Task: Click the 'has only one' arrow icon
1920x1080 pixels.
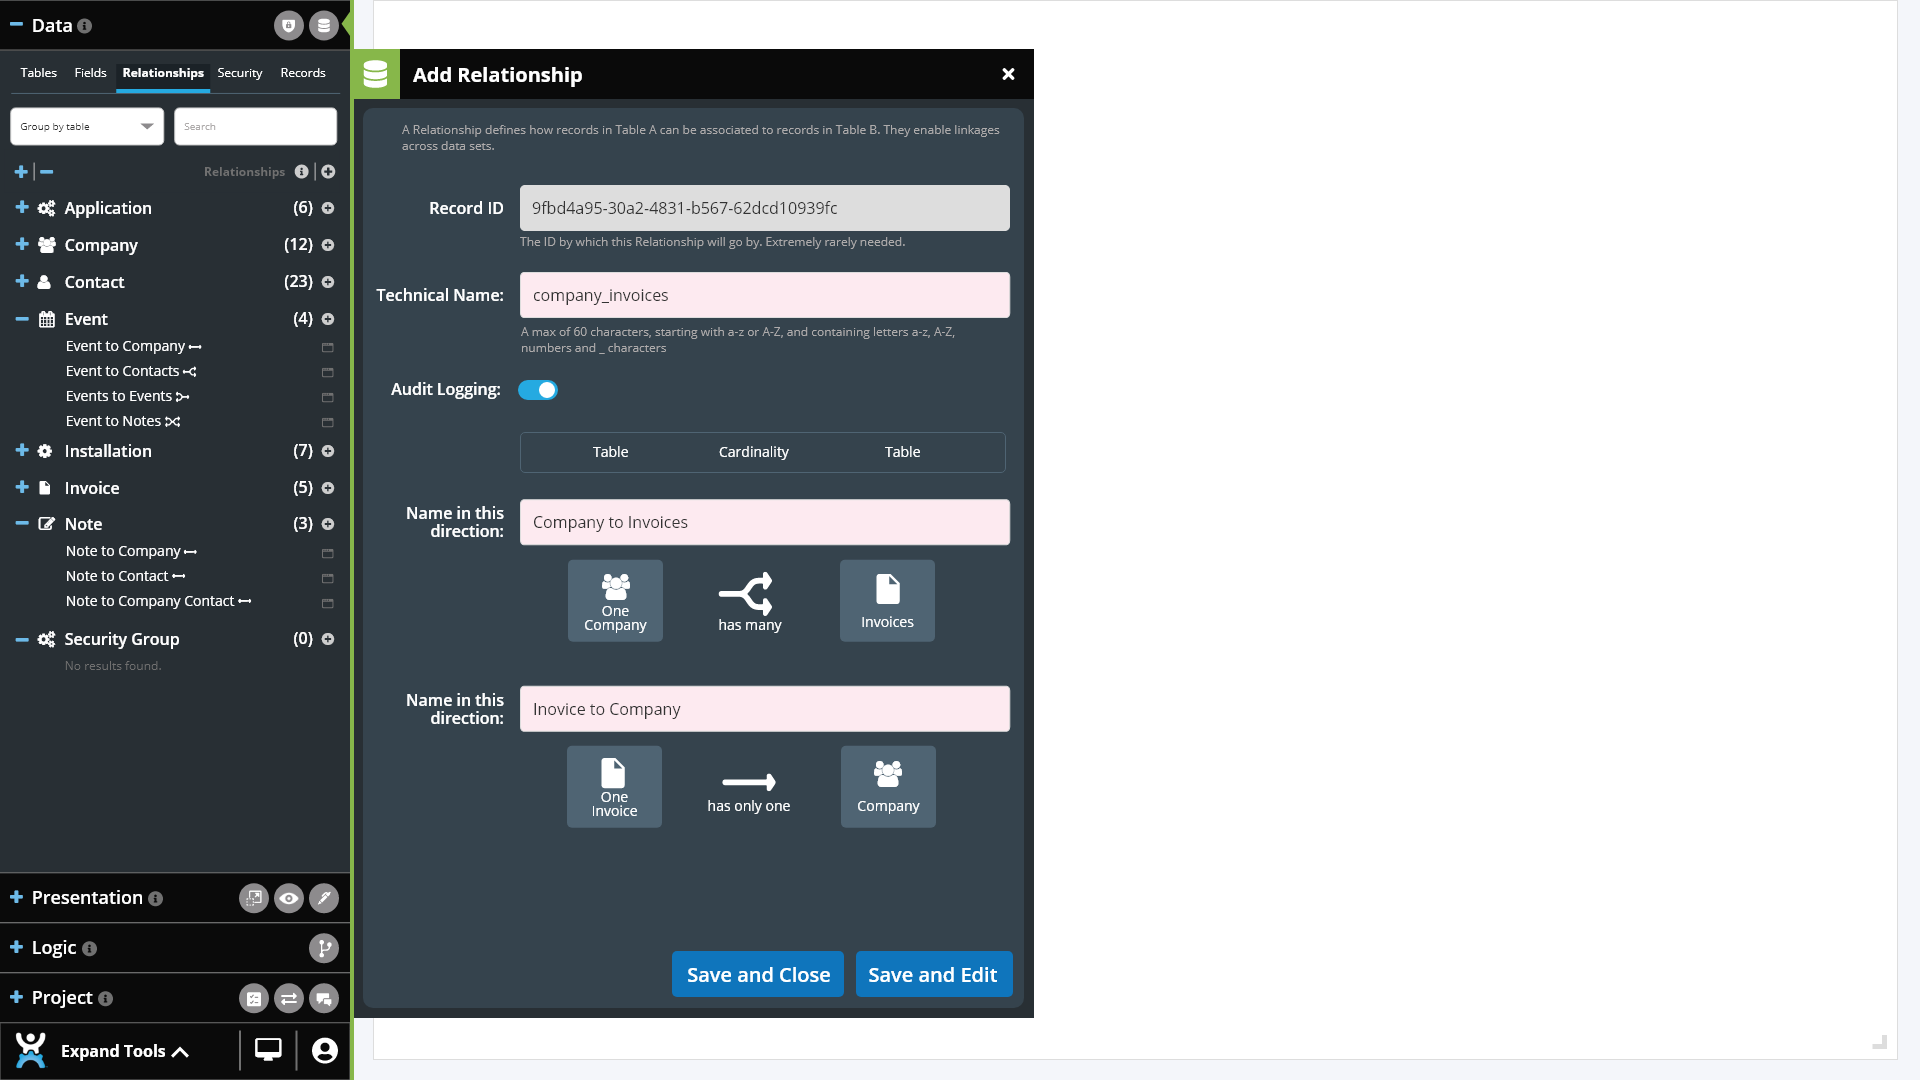Action: [x=748, y=782]
